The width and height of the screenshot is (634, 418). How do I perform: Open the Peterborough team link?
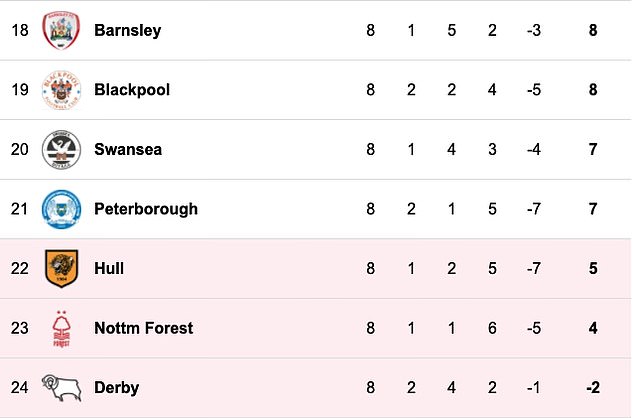pyautogui.click(x=146, y=209)
